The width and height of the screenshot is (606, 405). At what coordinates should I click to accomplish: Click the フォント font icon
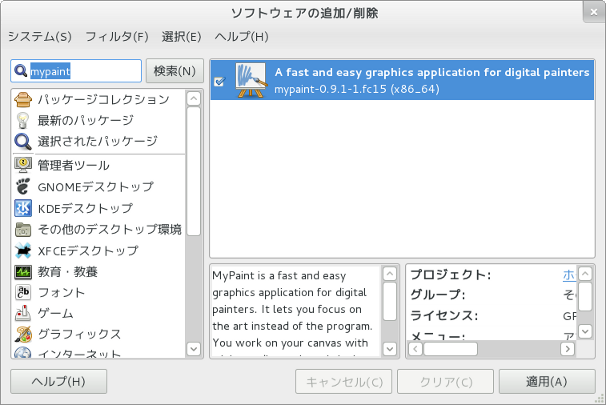click(x=23, y=293)
